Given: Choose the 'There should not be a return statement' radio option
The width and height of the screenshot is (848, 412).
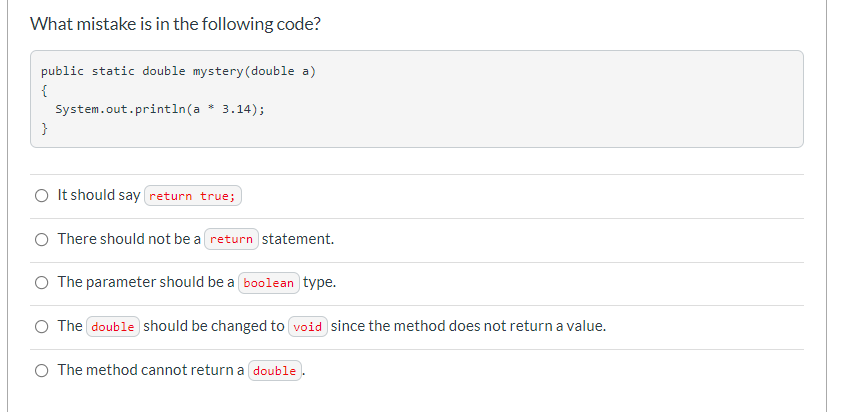Looking at the screenshot, I should (42, 240).
